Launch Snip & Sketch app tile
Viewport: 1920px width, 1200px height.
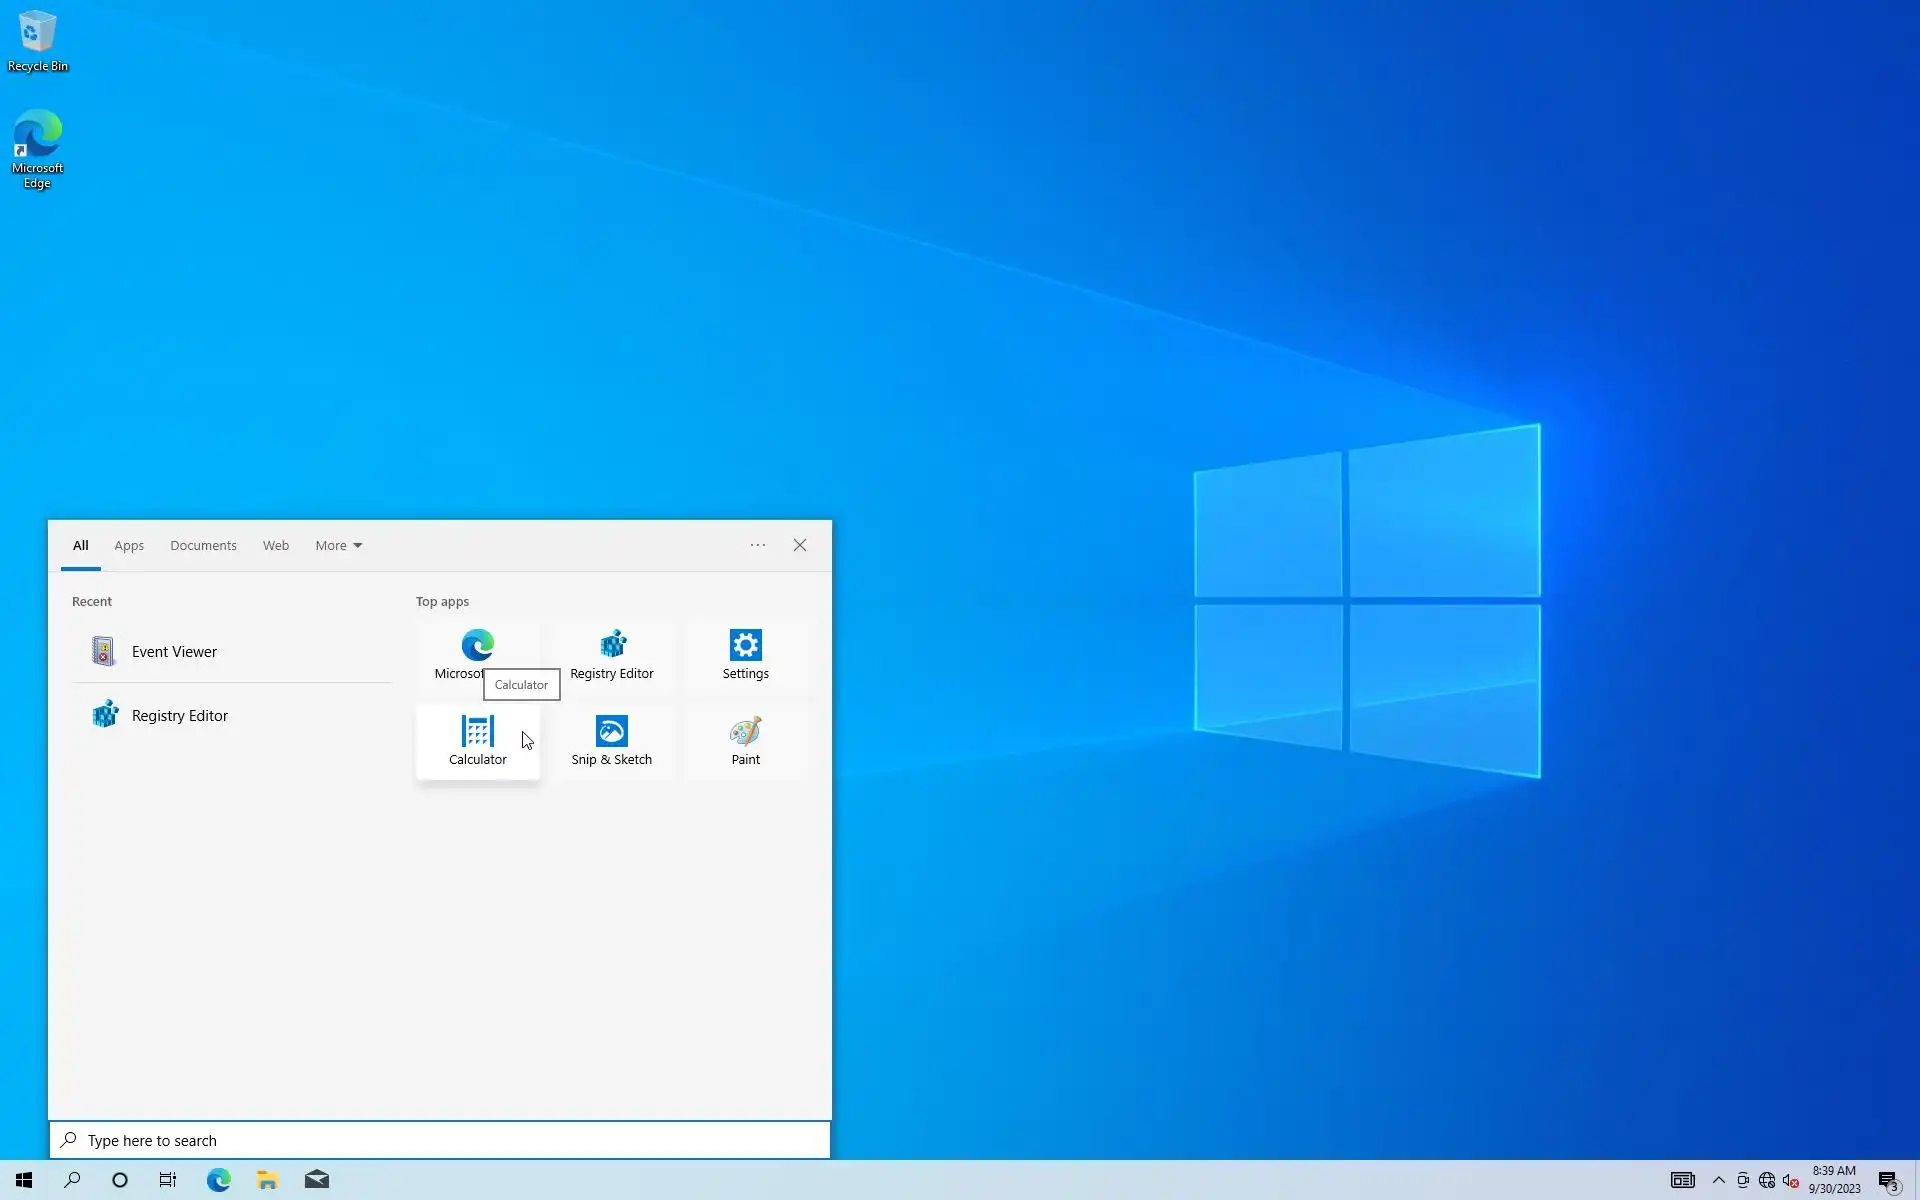[611, 741]
